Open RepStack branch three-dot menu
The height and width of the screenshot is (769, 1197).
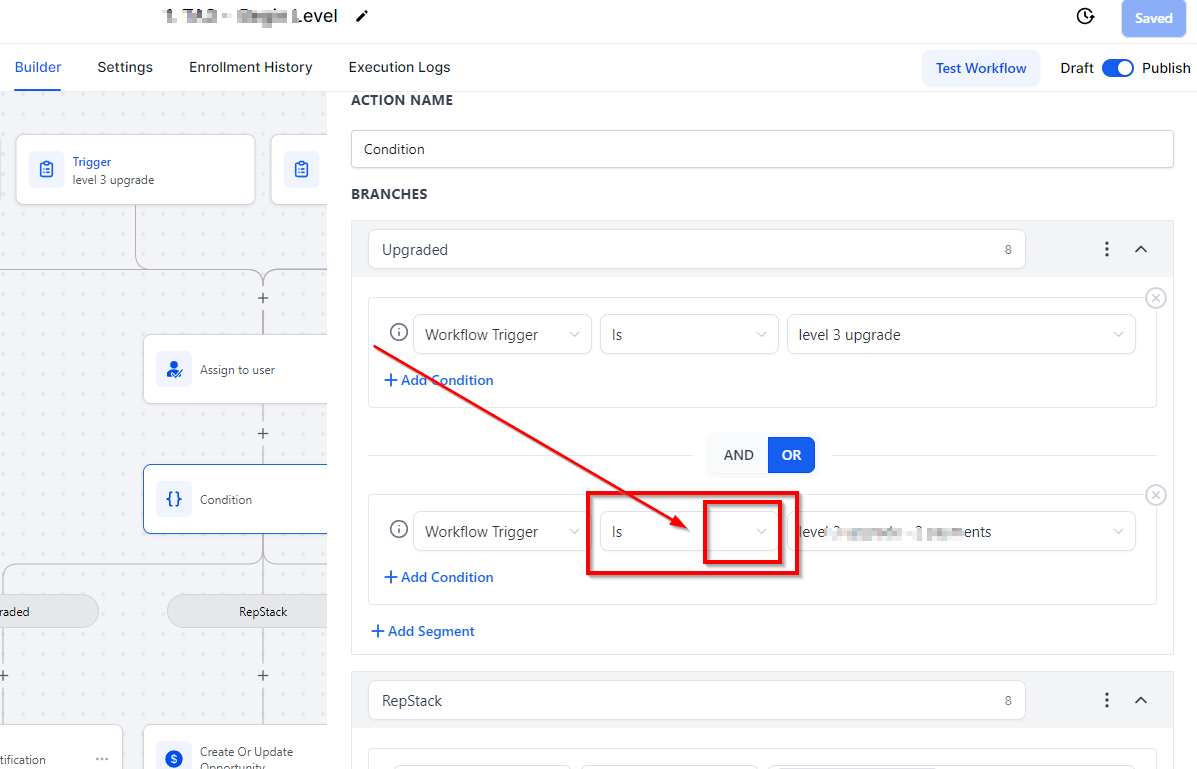[x=1106, y=700]
